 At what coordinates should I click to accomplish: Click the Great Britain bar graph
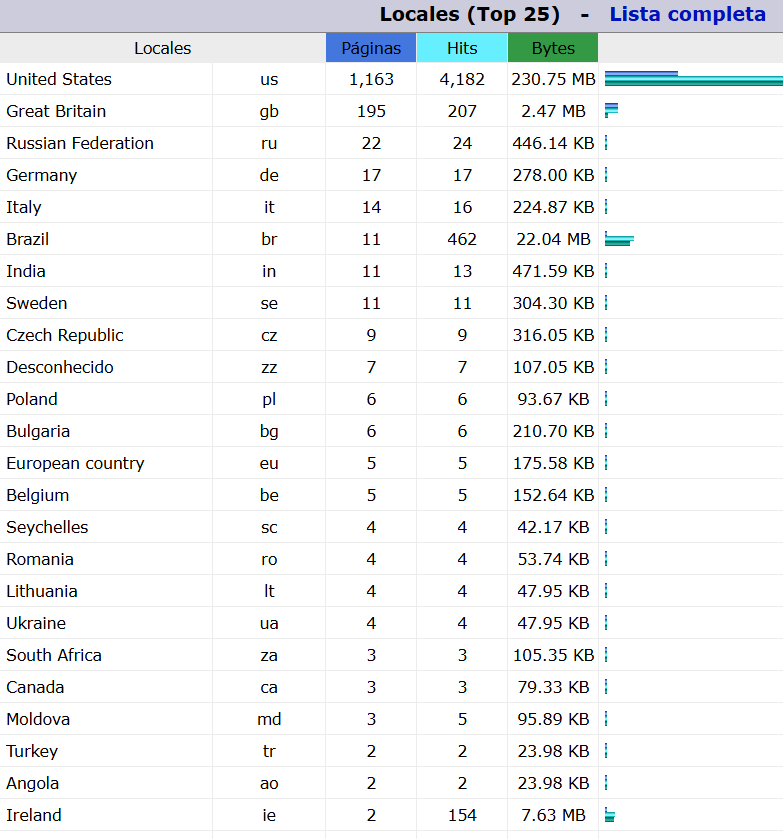click(x=612, y=111)
